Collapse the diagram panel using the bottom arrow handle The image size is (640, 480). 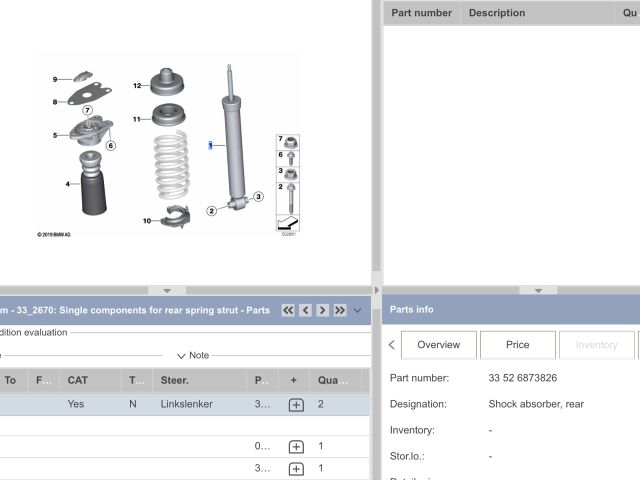pyautogui.click(x=167, y=291)
